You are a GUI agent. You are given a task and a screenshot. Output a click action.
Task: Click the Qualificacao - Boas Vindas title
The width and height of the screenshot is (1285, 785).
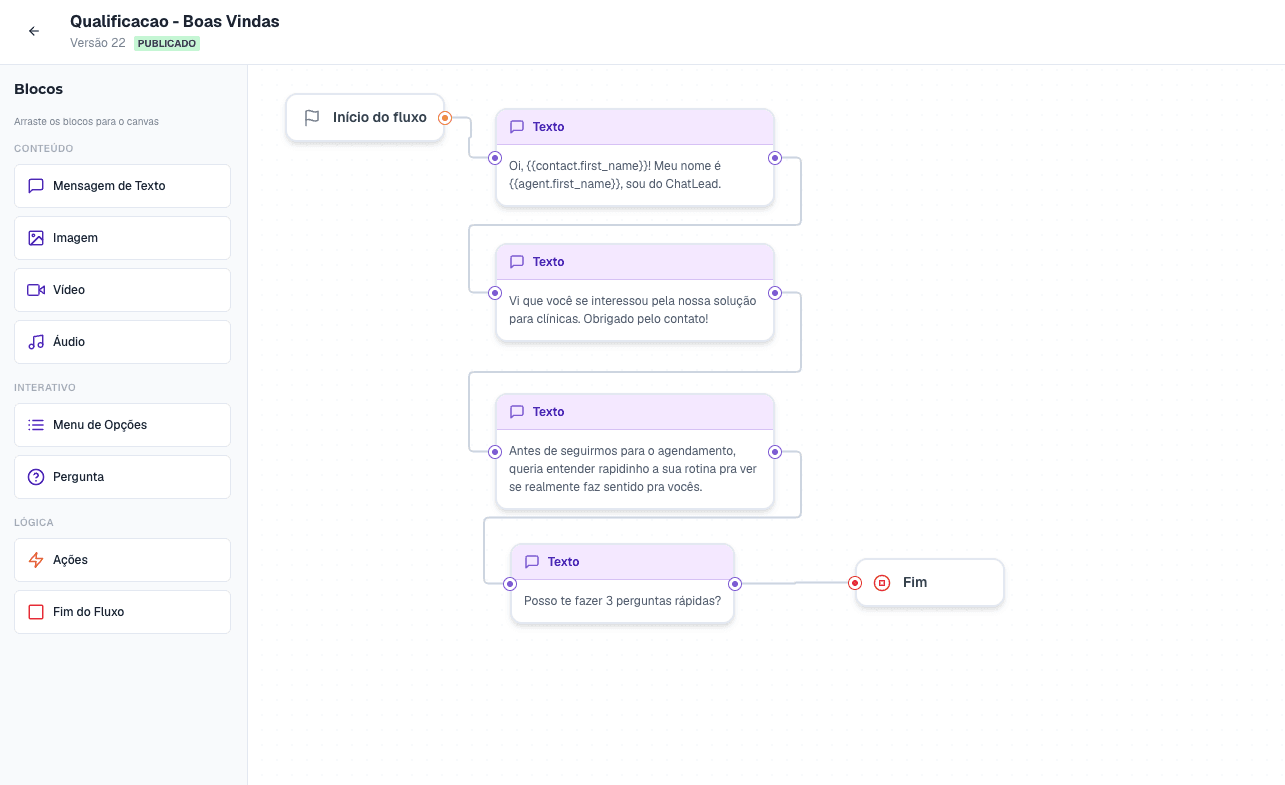(x=175, y=21)
